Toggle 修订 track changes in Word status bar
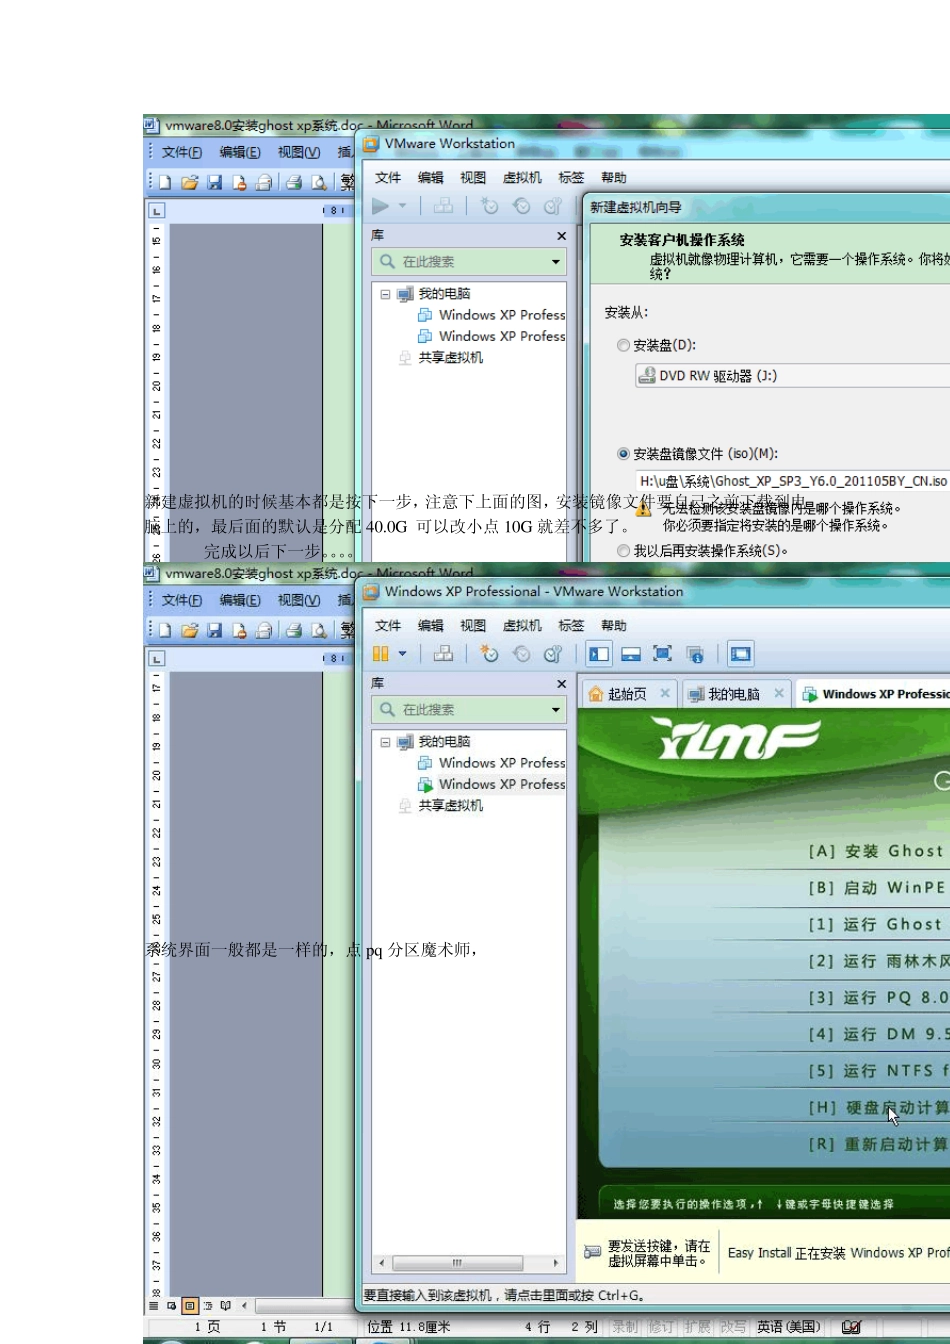Image resolution: width=950 pixels, height=1344 pixels. [660, 1327]
